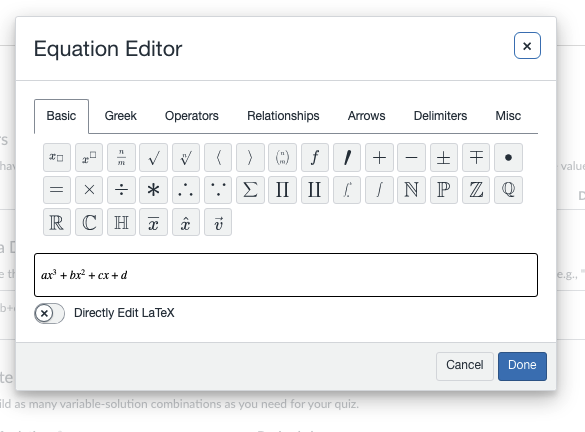This screenshot has width=585, height=432.
Task: Insert the italic f function symbol
Action: (x=315, y=157)
